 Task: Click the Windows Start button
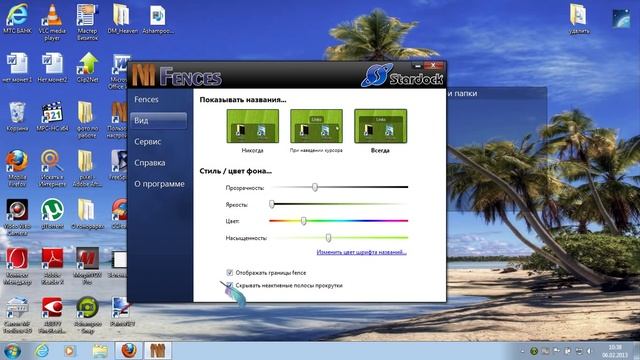tap(12, 351)
